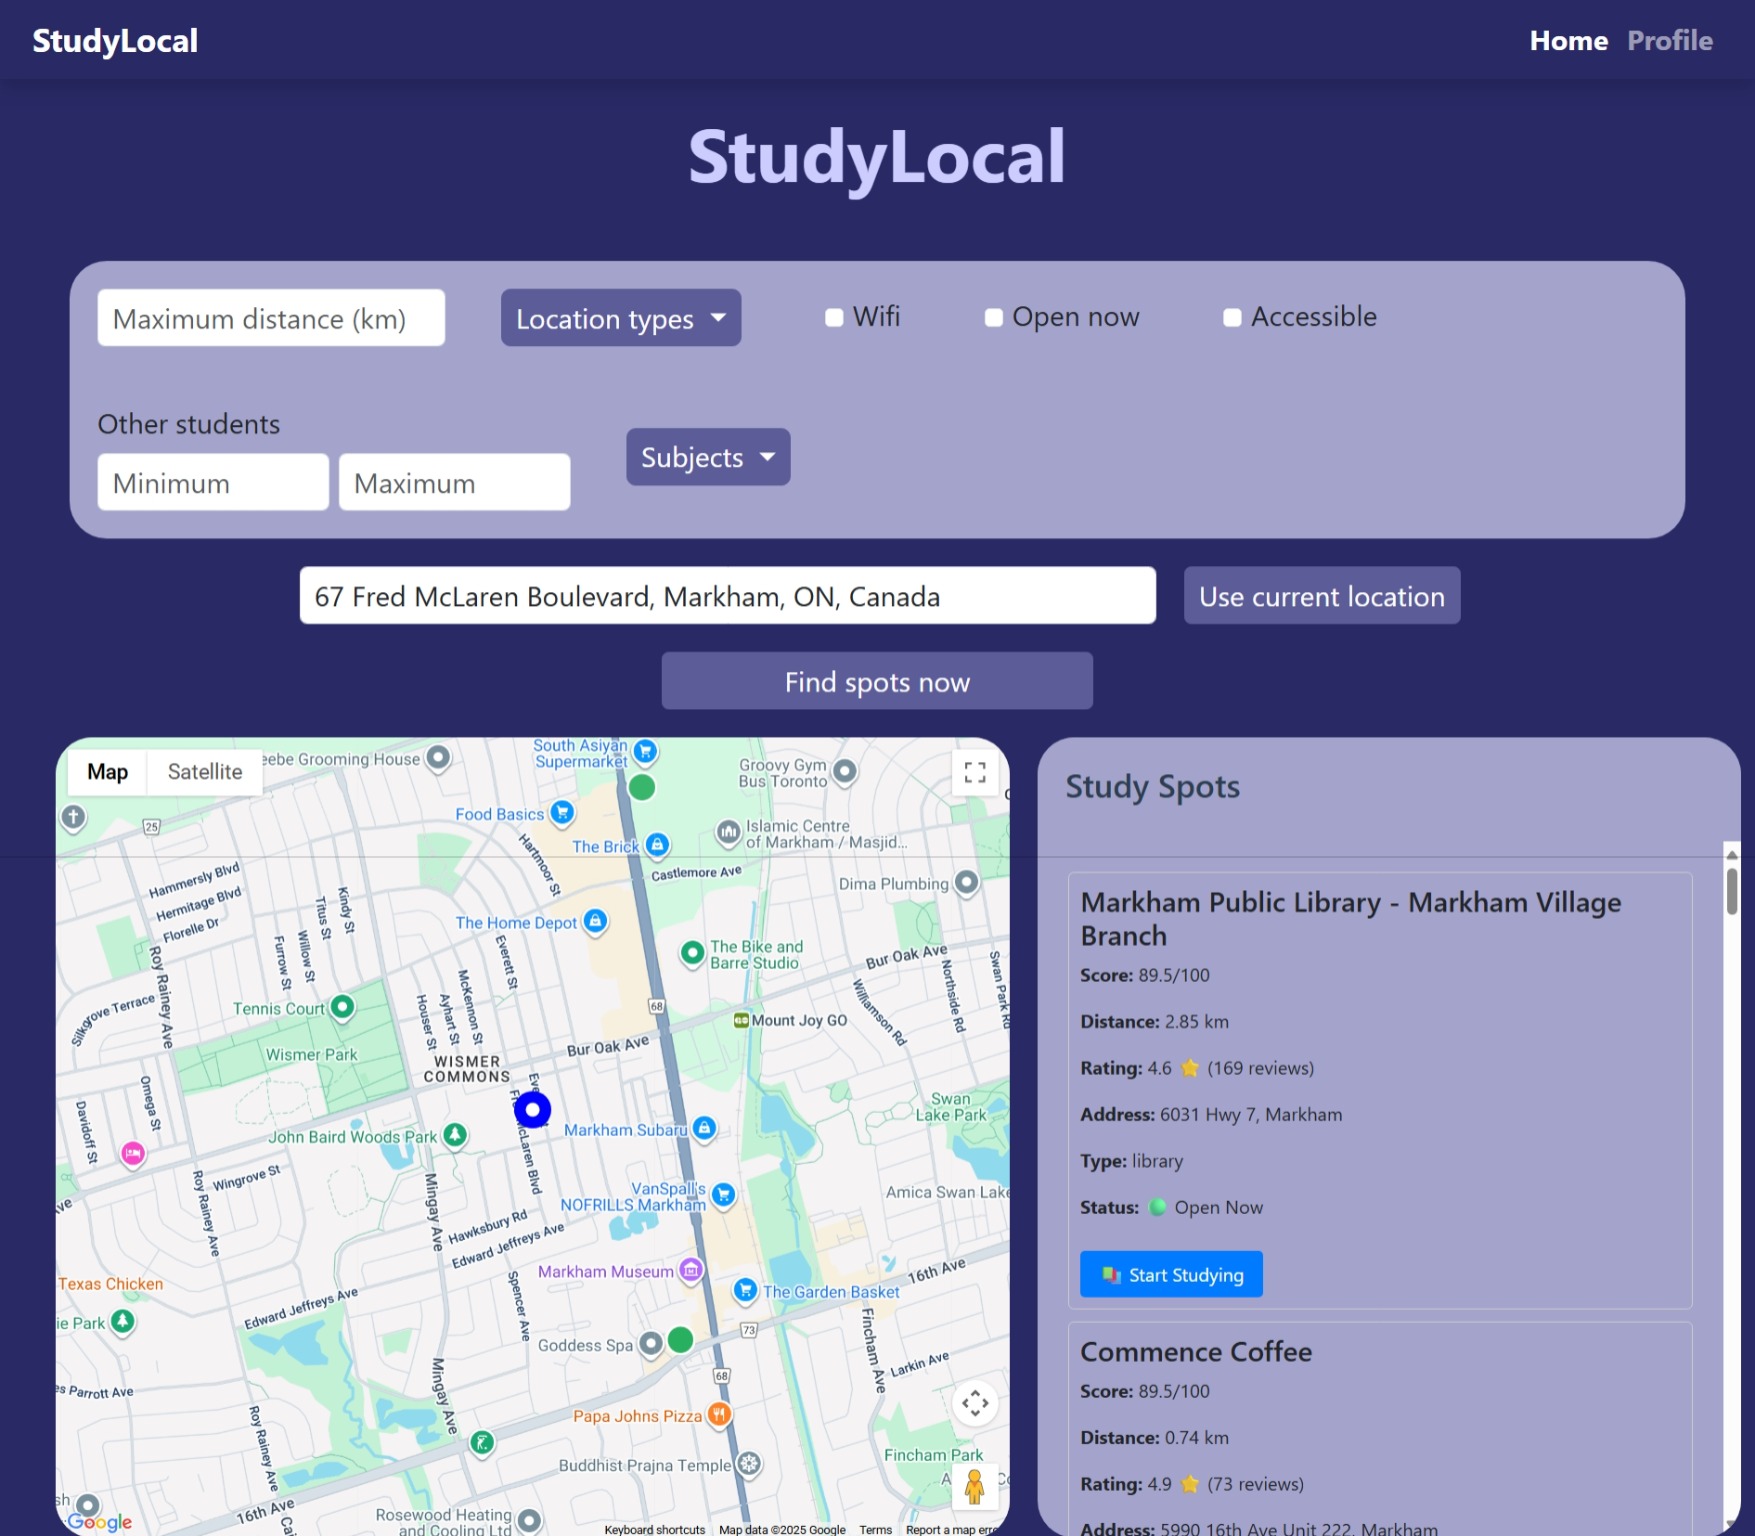
Task: Click the Papa Johns Pizza map pin
Action: click(718, 1414)
